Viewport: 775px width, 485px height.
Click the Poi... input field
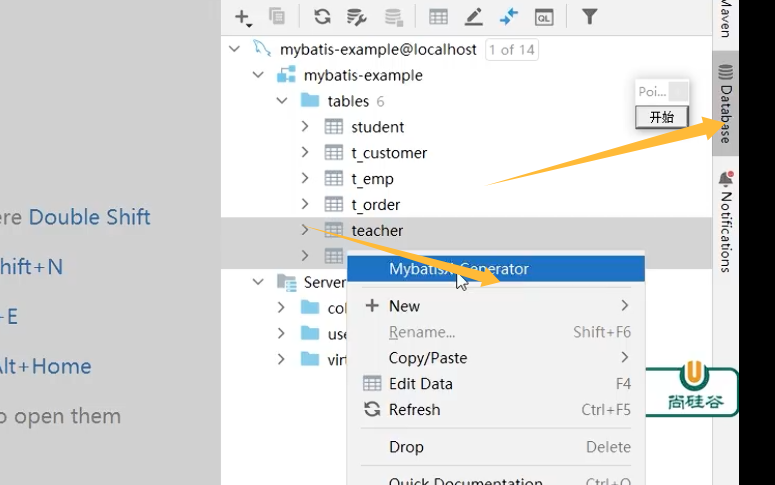click(661, 91)
